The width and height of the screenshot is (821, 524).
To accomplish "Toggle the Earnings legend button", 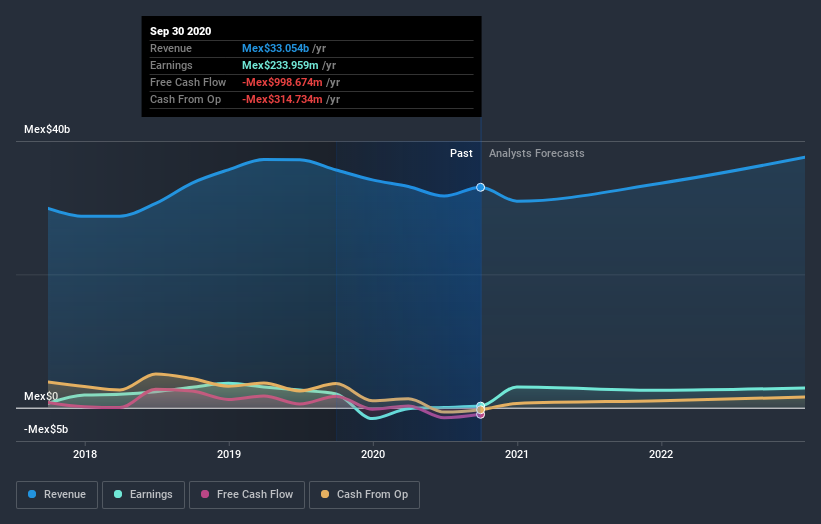I will coord(143,495).
